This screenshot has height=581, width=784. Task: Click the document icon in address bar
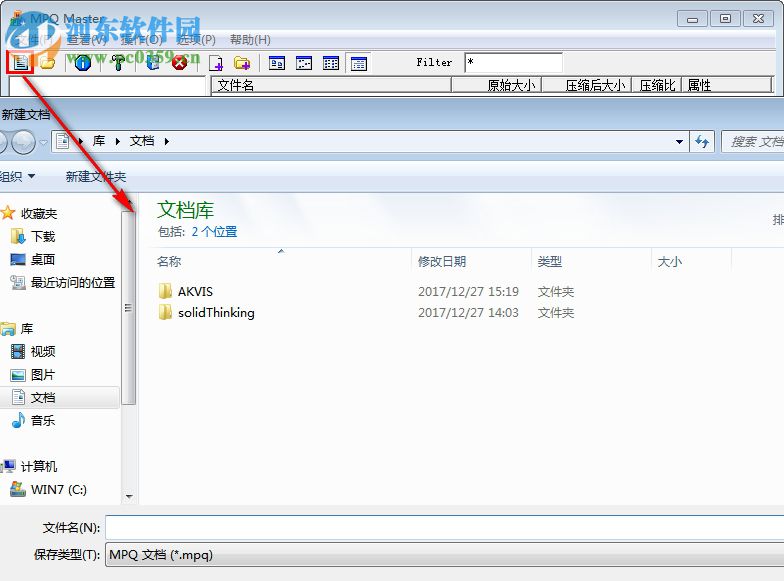62,142
